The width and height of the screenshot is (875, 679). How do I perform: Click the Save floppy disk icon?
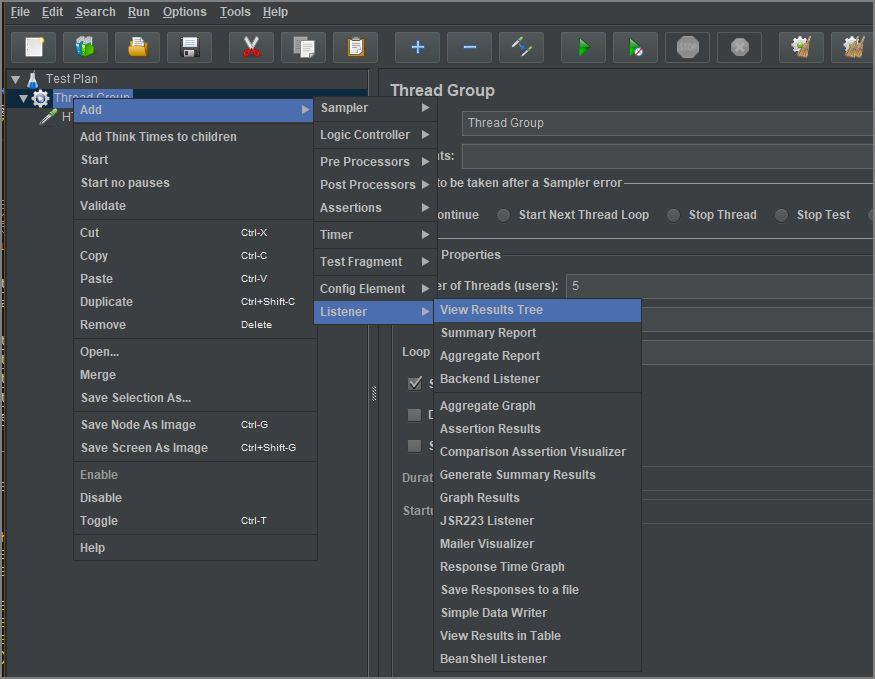(189, 47)
